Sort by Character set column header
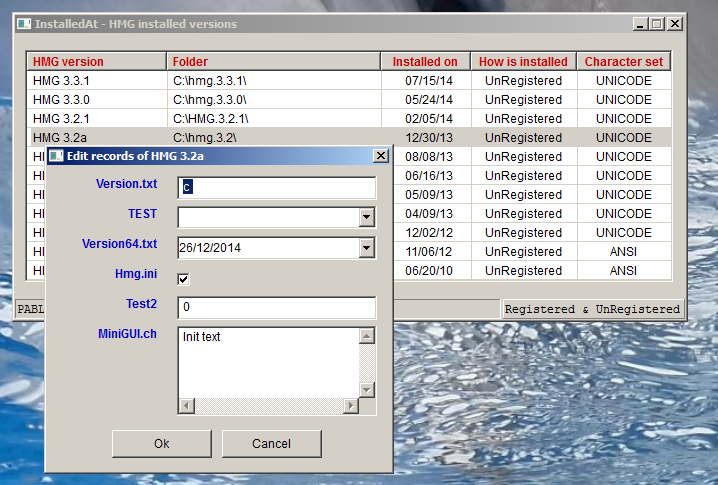718x485 pixels. (x=624, y=61)
